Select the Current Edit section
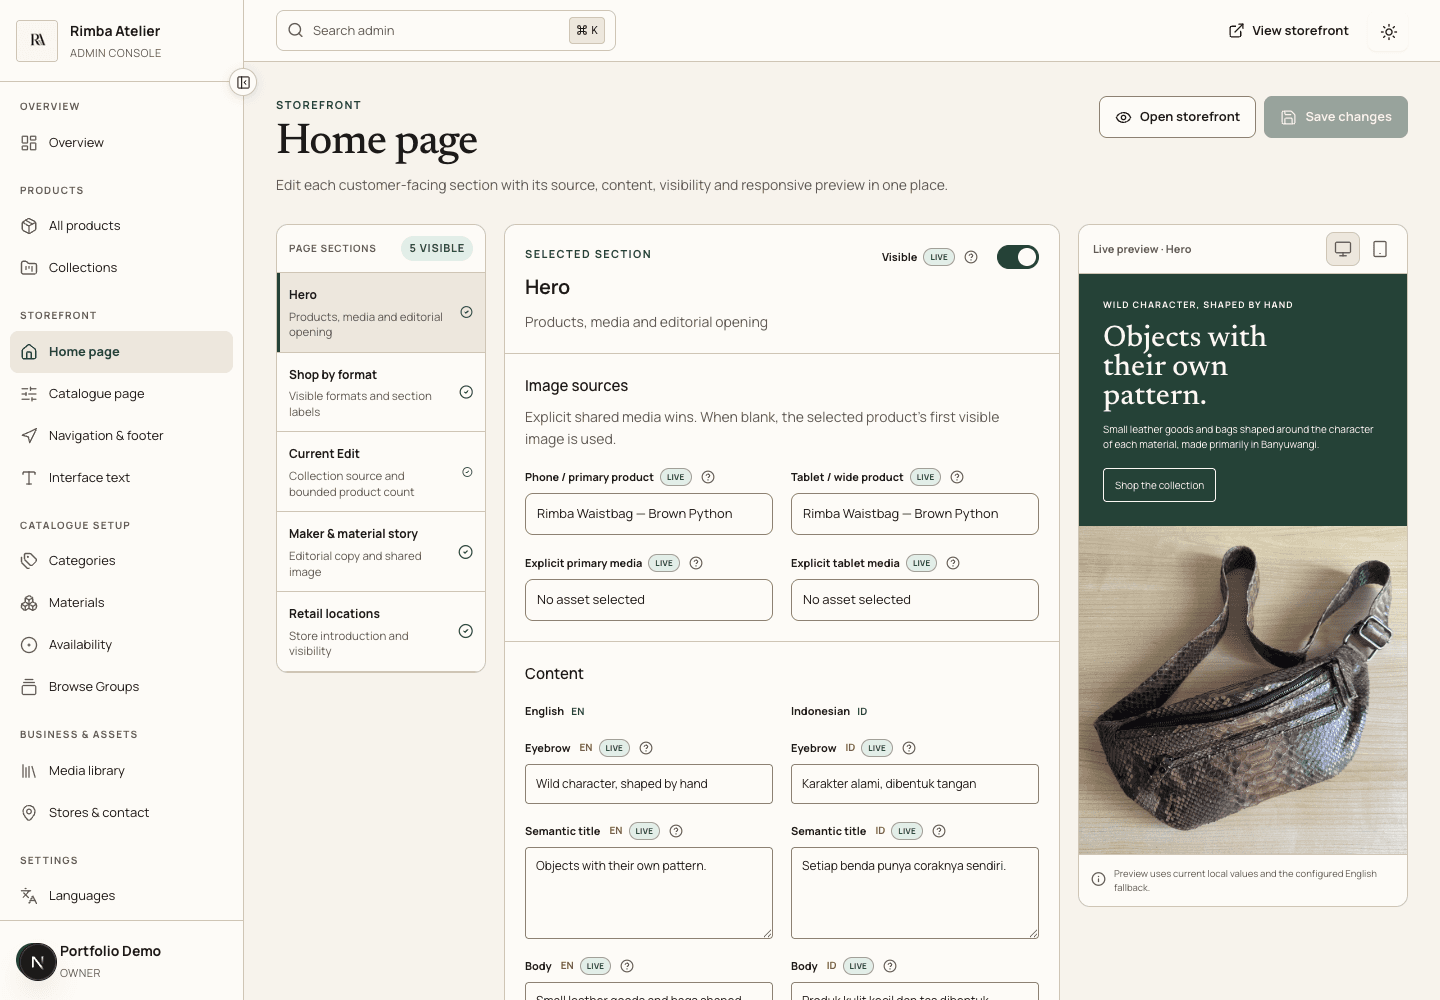The width and height of the screenshot is (1440, 1000). 381,472
